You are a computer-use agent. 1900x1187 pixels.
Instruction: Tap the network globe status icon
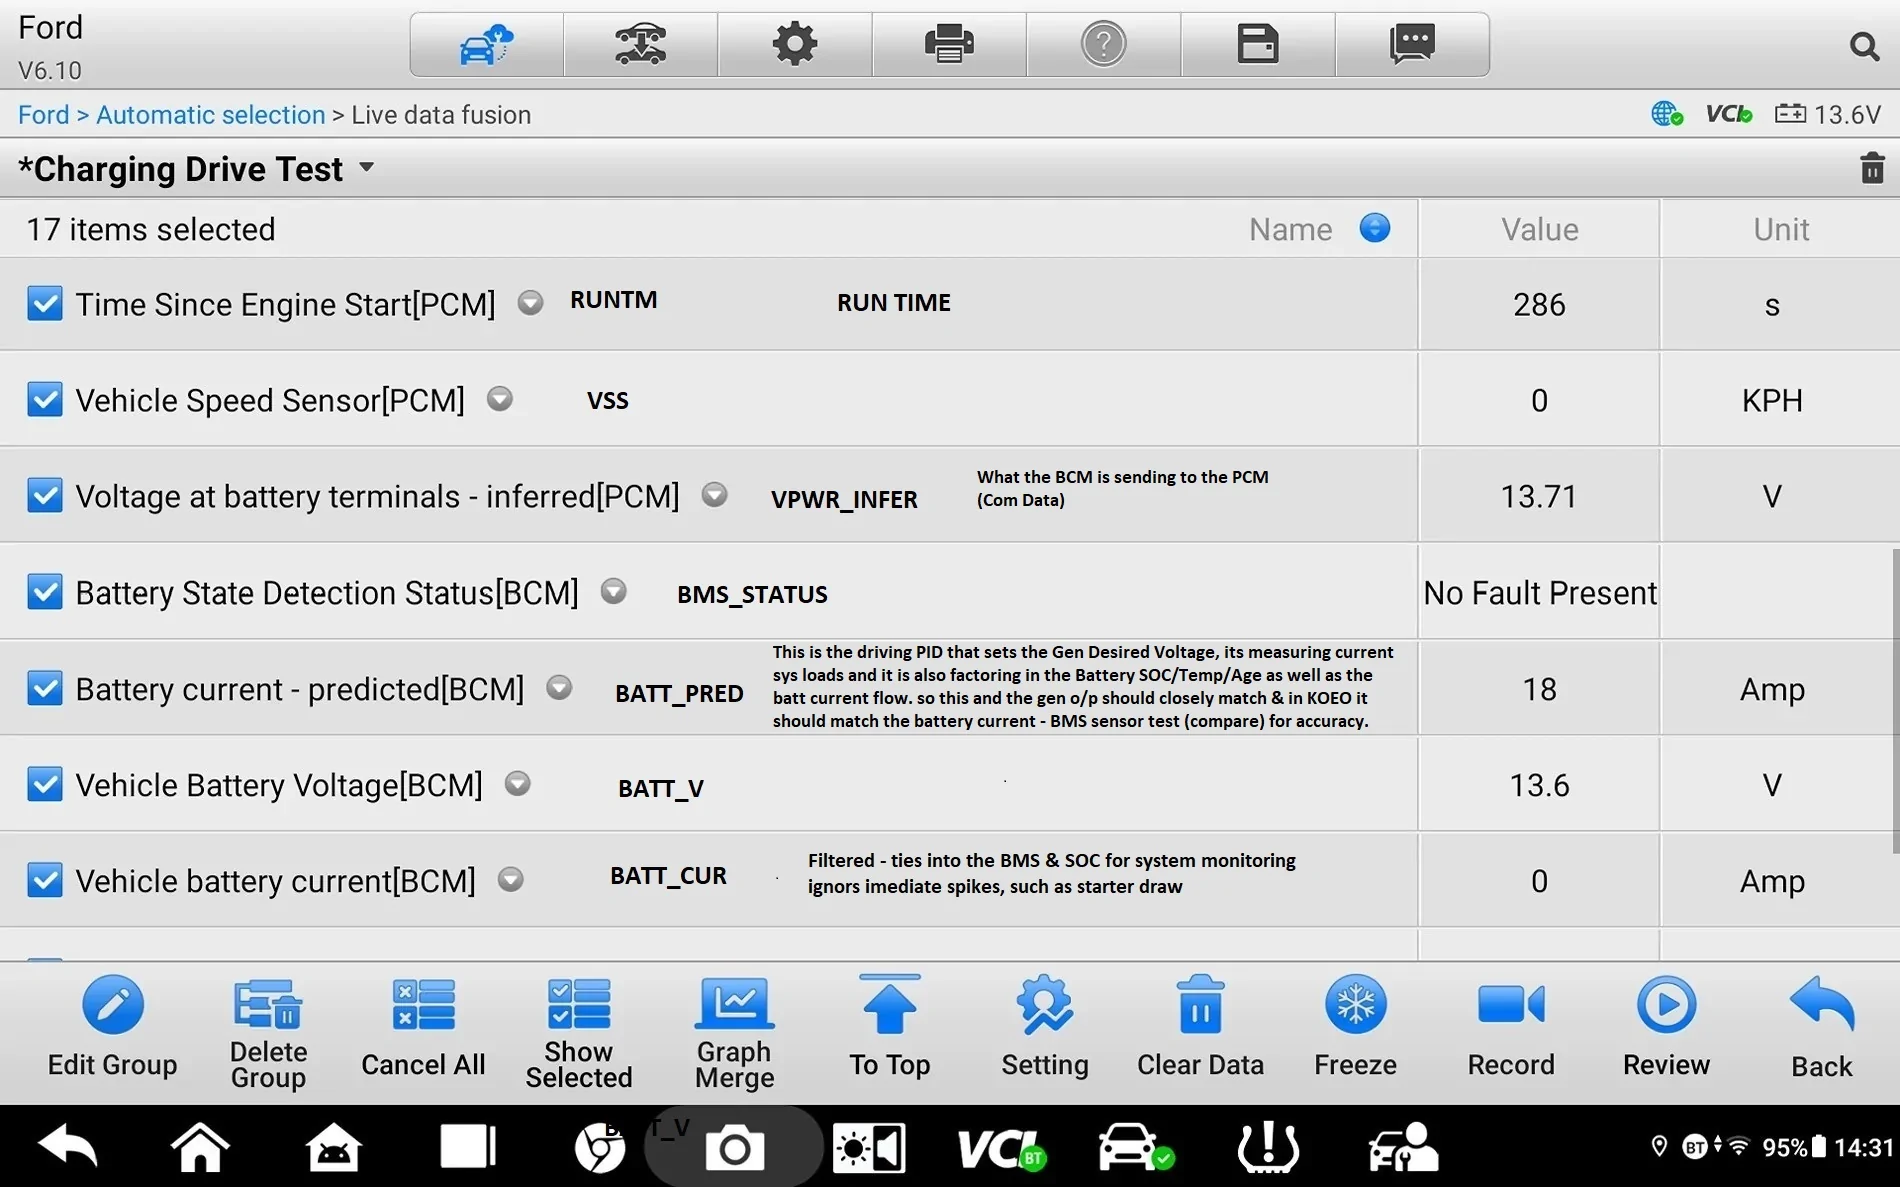pos(1667,114)
